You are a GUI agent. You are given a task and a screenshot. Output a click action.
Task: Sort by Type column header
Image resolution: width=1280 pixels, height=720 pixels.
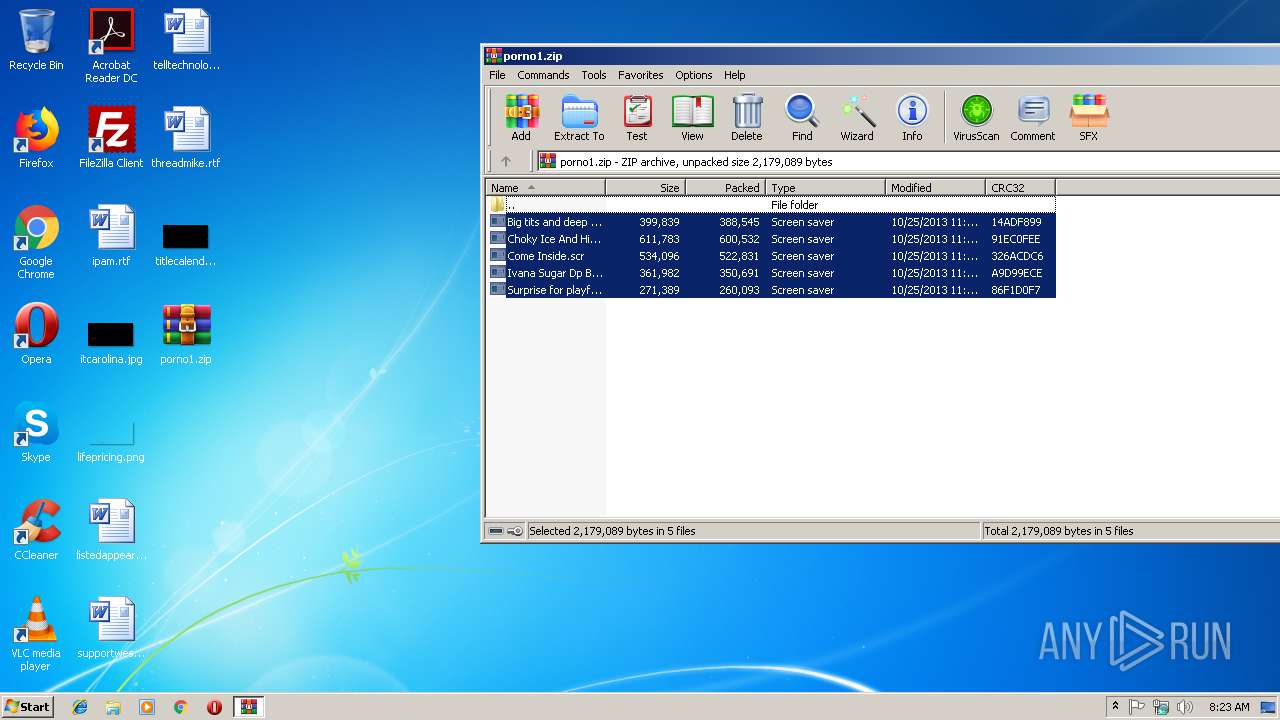pyautogui.click(x=826, y=188)
